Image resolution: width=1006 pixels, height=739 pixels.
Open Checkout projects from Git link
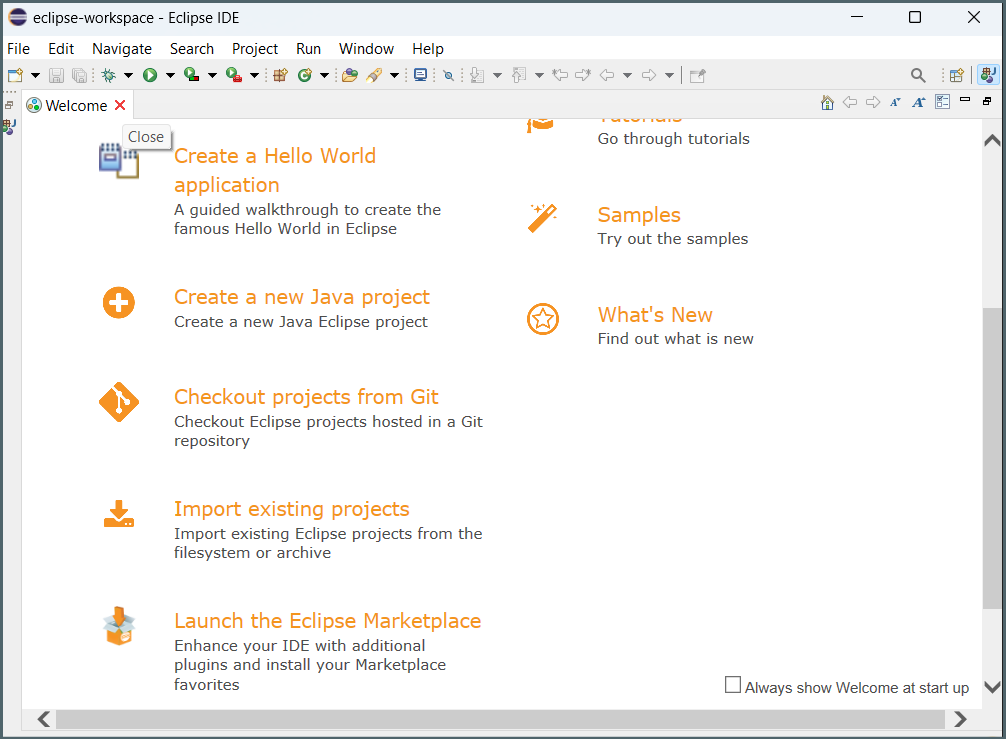coord(306,397)
